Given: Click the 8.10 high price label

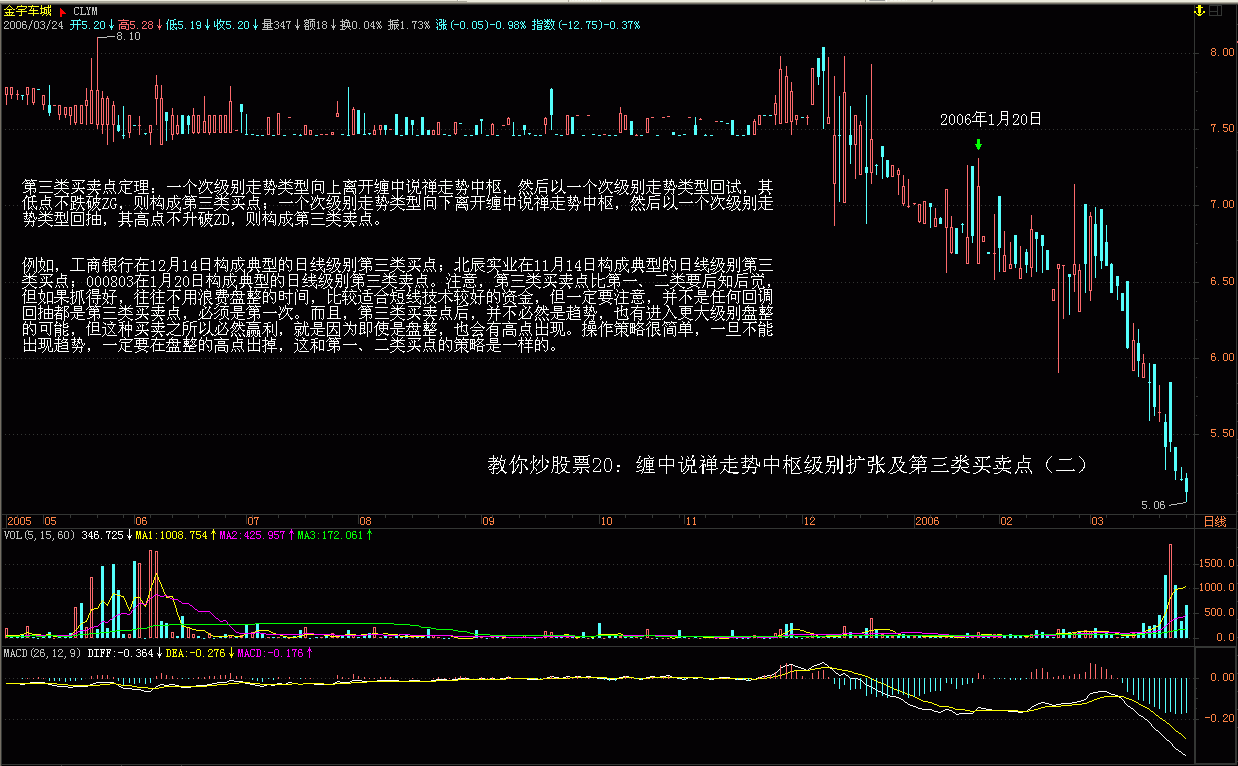Looking at the screenshot, I should 128,37.
